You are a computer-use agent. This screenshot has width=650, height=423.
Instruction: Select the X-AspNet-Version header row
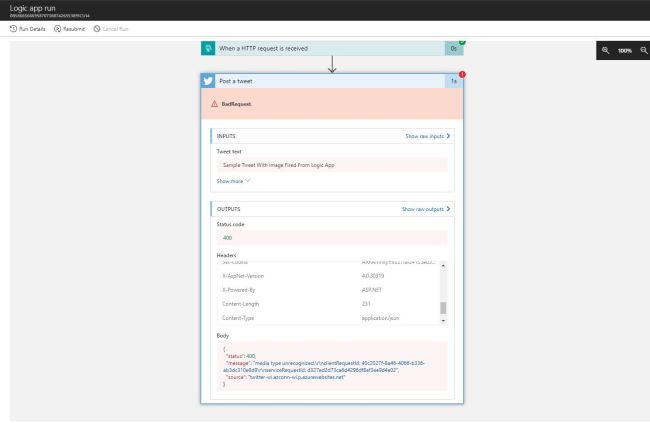pos(328,276)
